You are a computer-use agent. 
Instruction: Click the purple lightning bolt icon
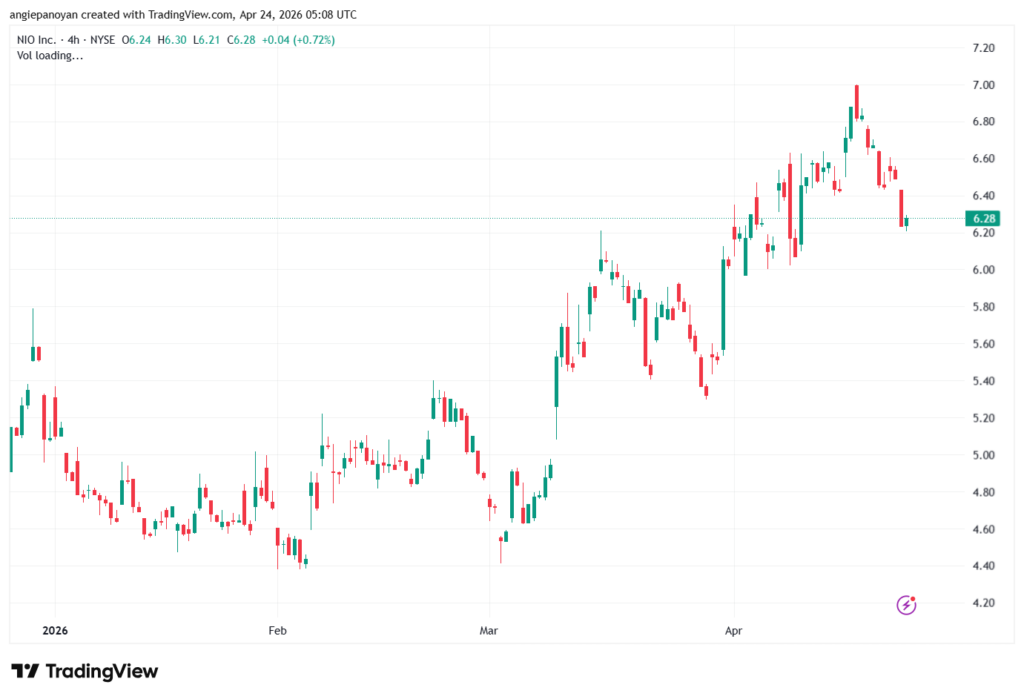(906, 604)
